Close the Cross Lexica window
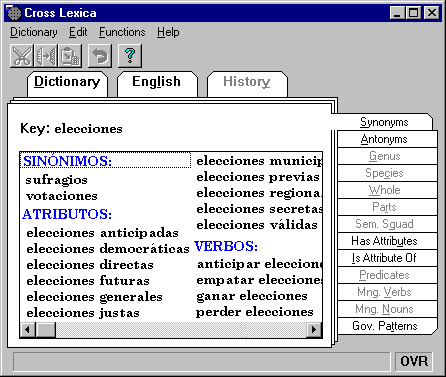The image size is (446, 377). click(x=432, y=13)
